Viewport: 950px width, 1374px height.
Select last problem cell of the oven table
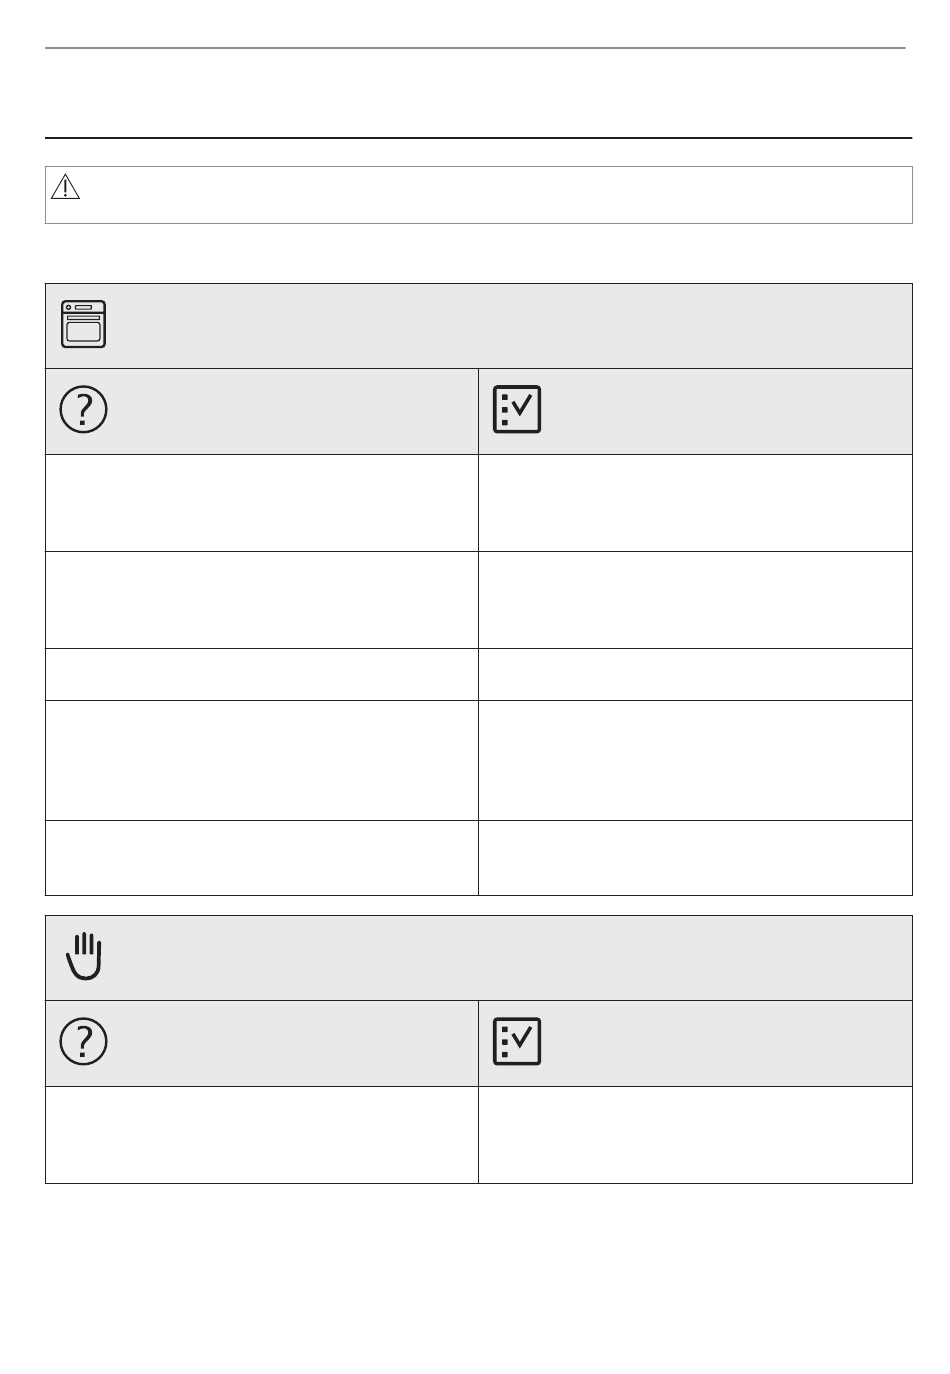point(262,858)
